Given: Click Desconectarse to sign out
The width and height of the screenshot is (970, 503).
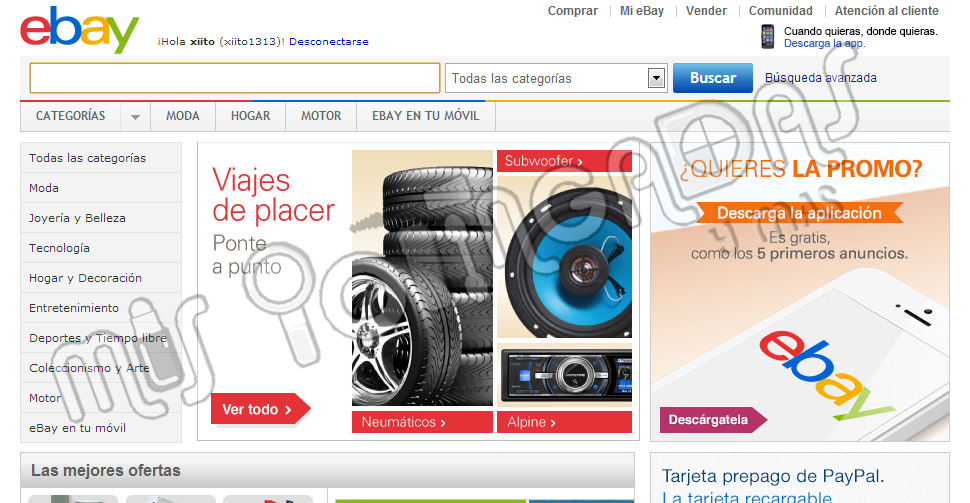Looking at the screenshot, I should [x=328, y=41].
